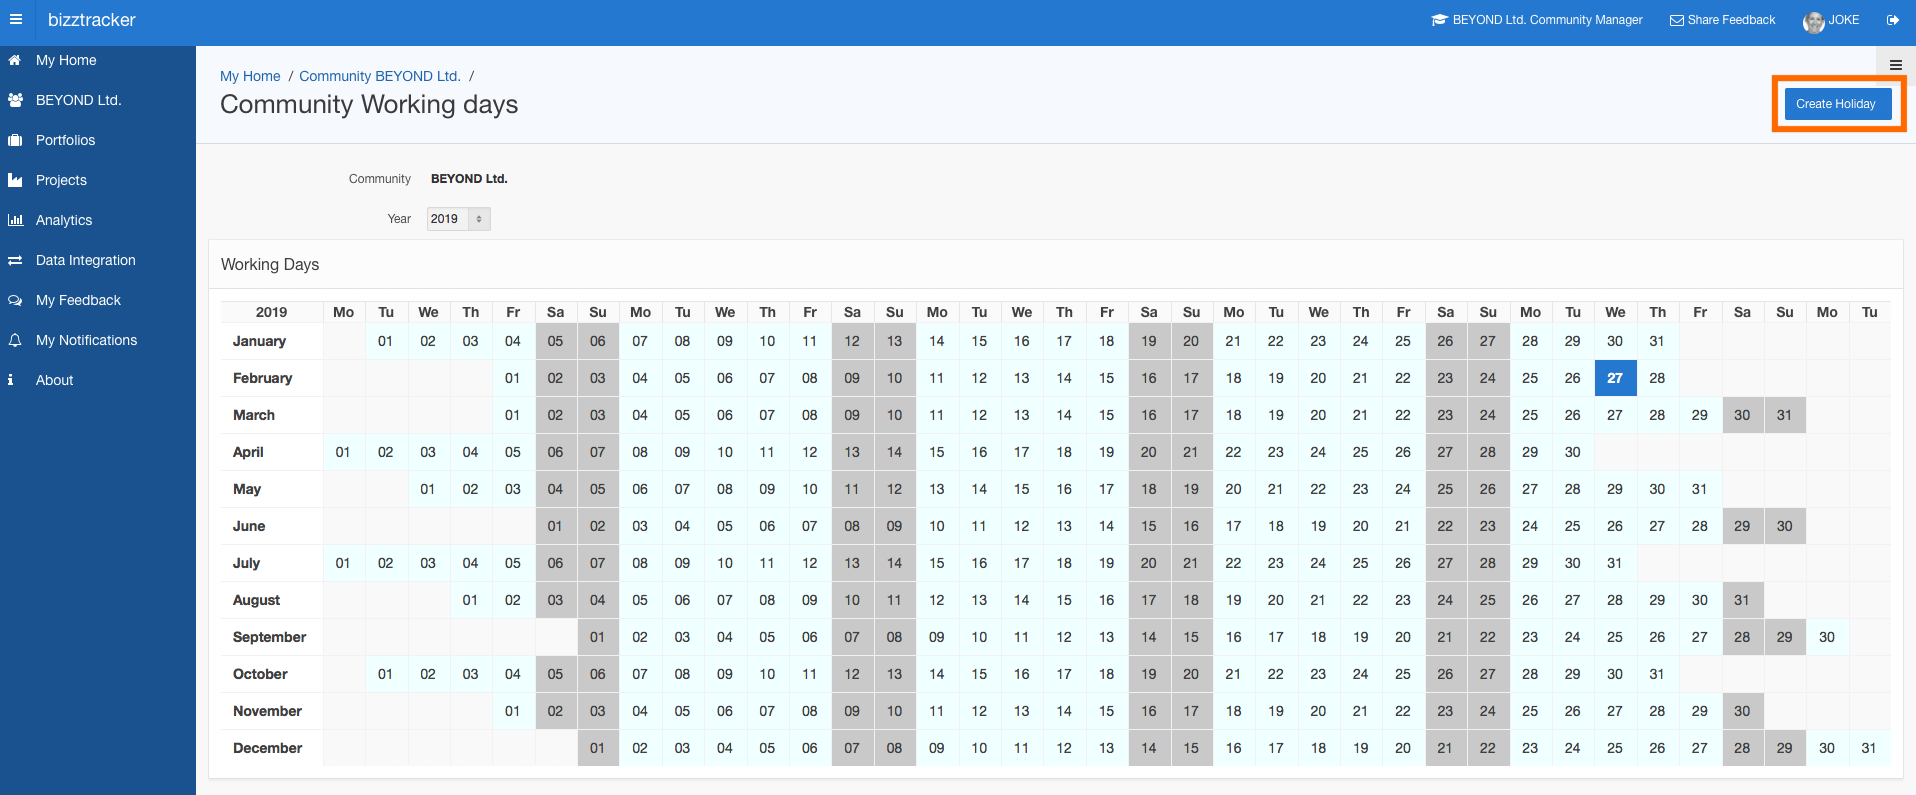Click the Analytics bar chart icon
The image size is (1916, 795).
pos(15,220)
